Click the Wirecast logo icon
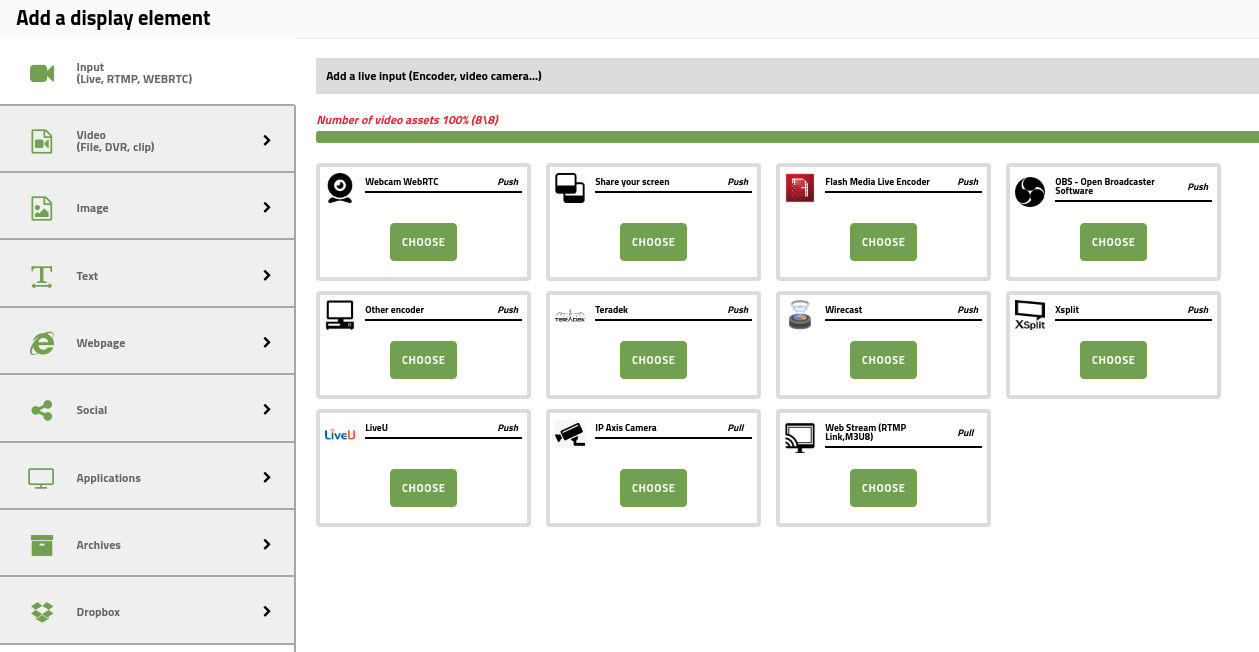The width and height of the screenshot is (1259, 652). 799,315
